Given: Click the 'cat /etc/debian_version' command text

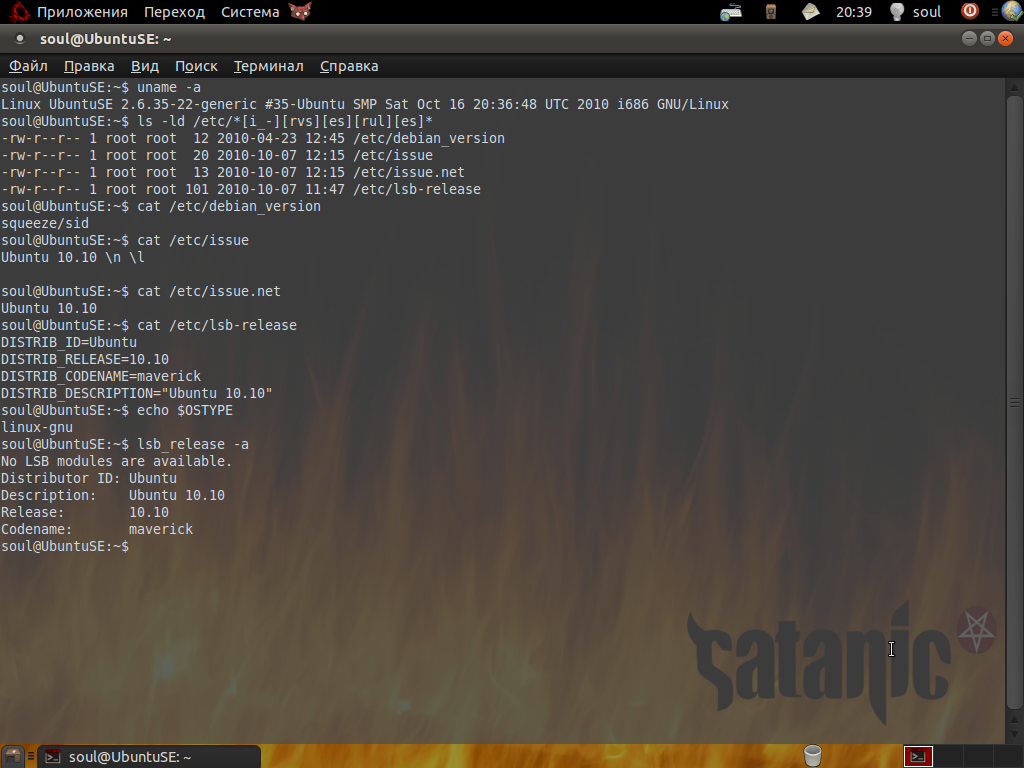Looking at the screenshot, I should (x=229, y=206).
